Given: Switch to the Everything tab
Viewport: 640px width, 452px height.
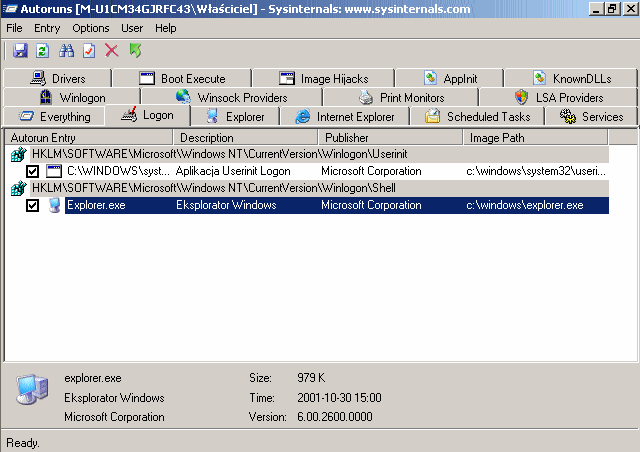Looking at the screenshot, I should tap(54, 117).
